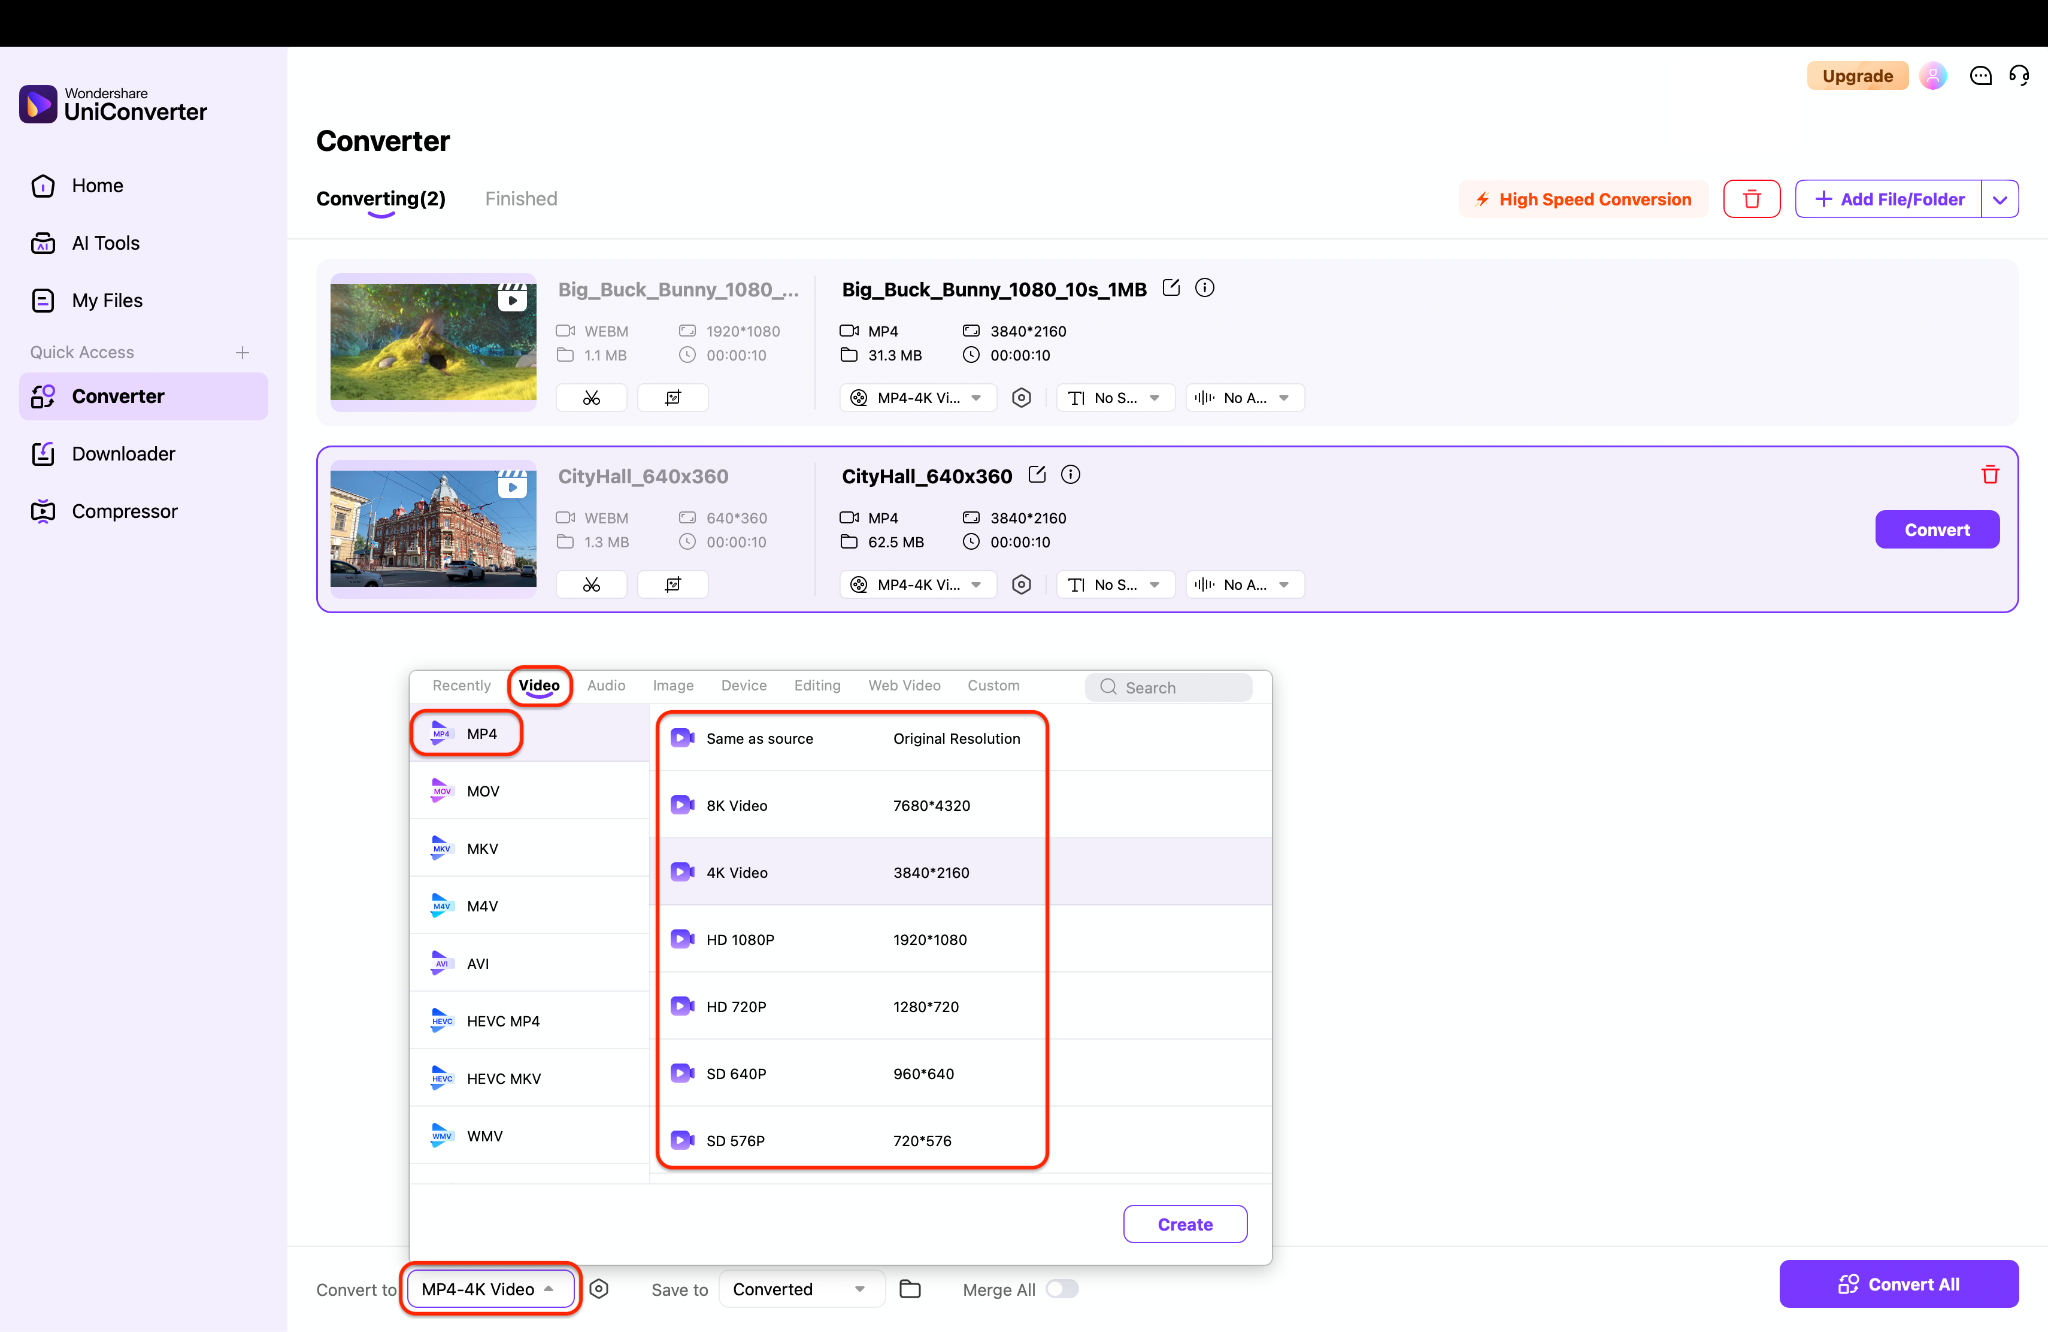This screenshot has width=2048, height=1332.
Task: Toggle the Merge All switch
Action: point(1062,1289)
